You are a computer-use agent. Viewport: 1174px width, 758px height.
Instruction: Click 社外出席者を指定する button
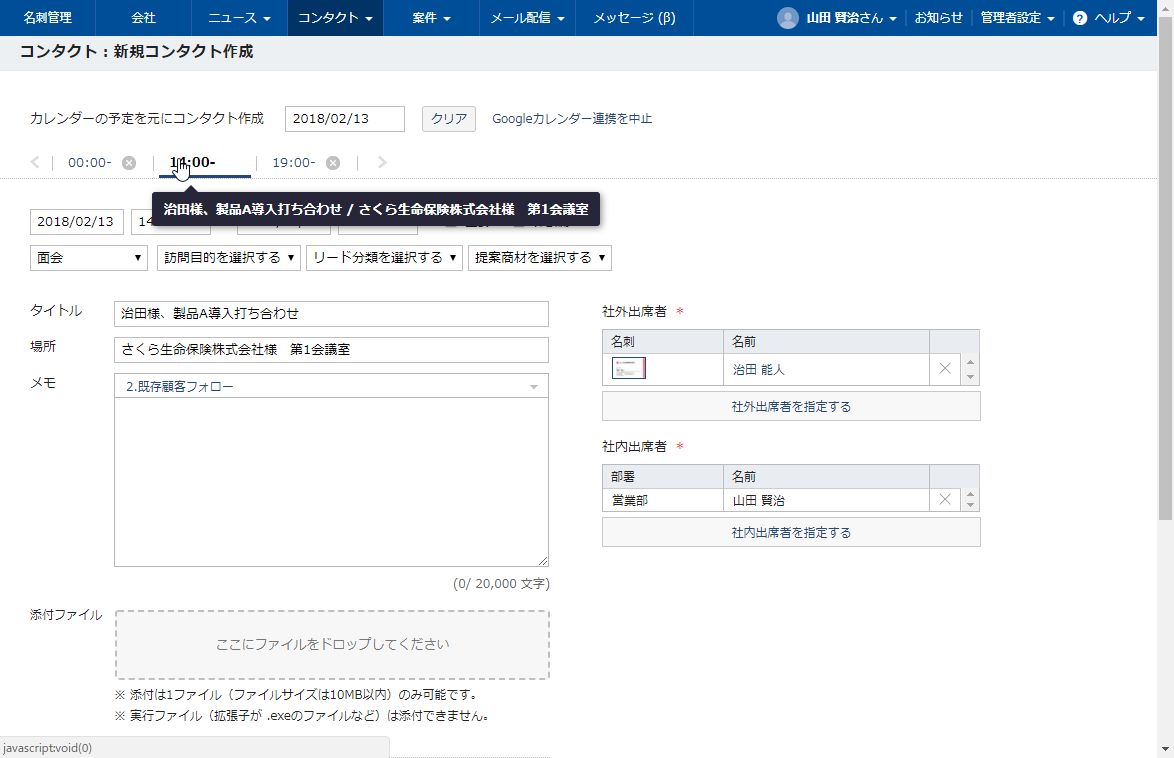791,407
